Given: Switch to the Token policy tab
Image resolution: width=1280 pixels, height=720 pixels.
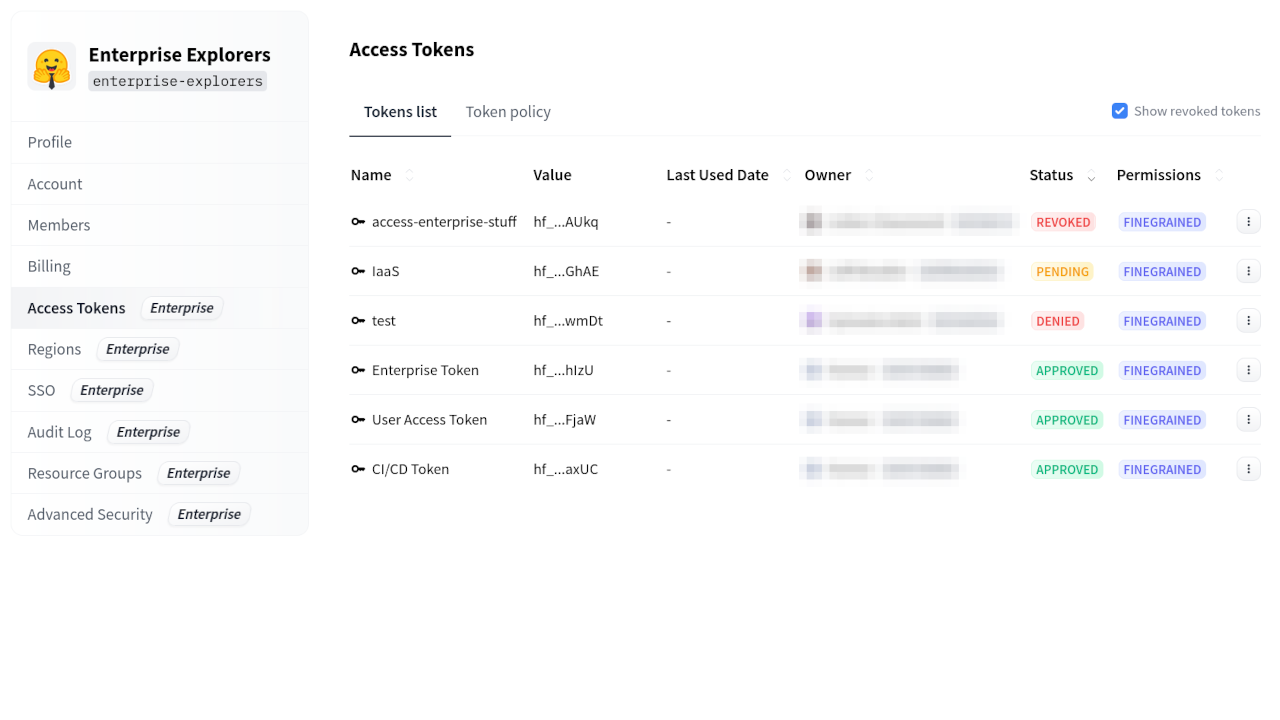Looking at the screenshot, I should [508, 111].
